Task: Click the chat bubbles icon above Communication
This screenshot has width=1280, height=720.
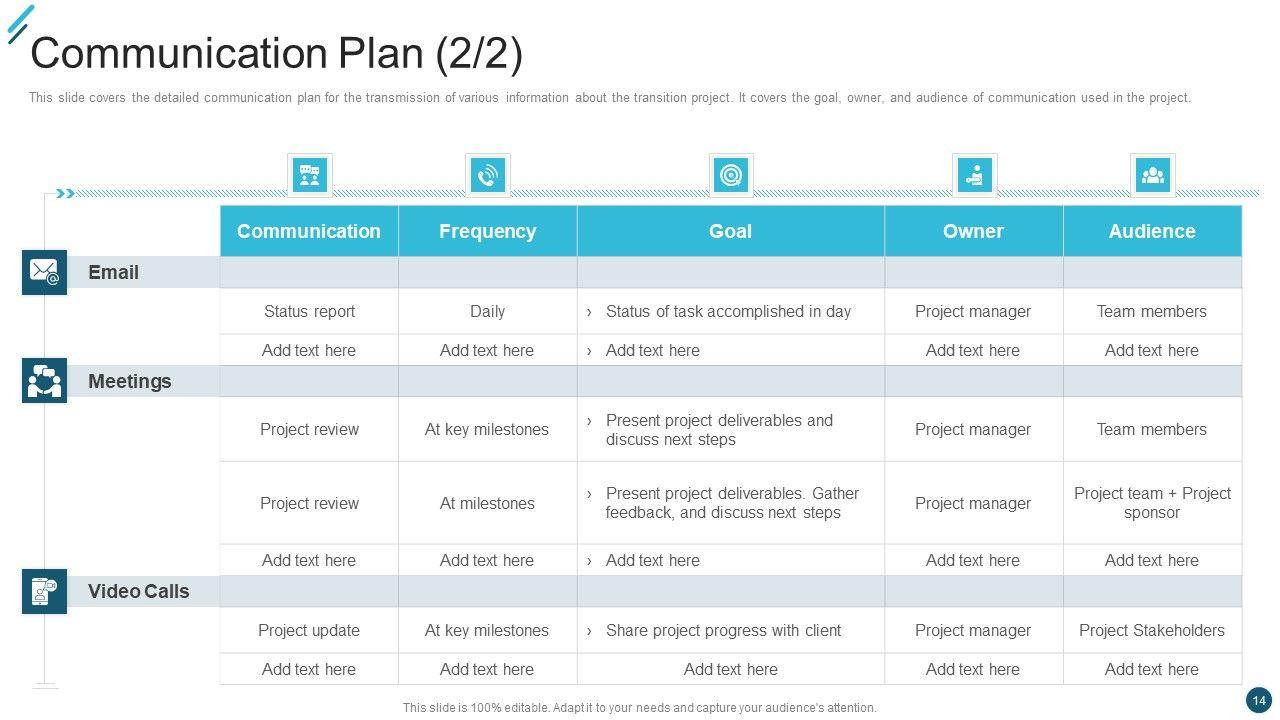Action: [x=309, y=176]
